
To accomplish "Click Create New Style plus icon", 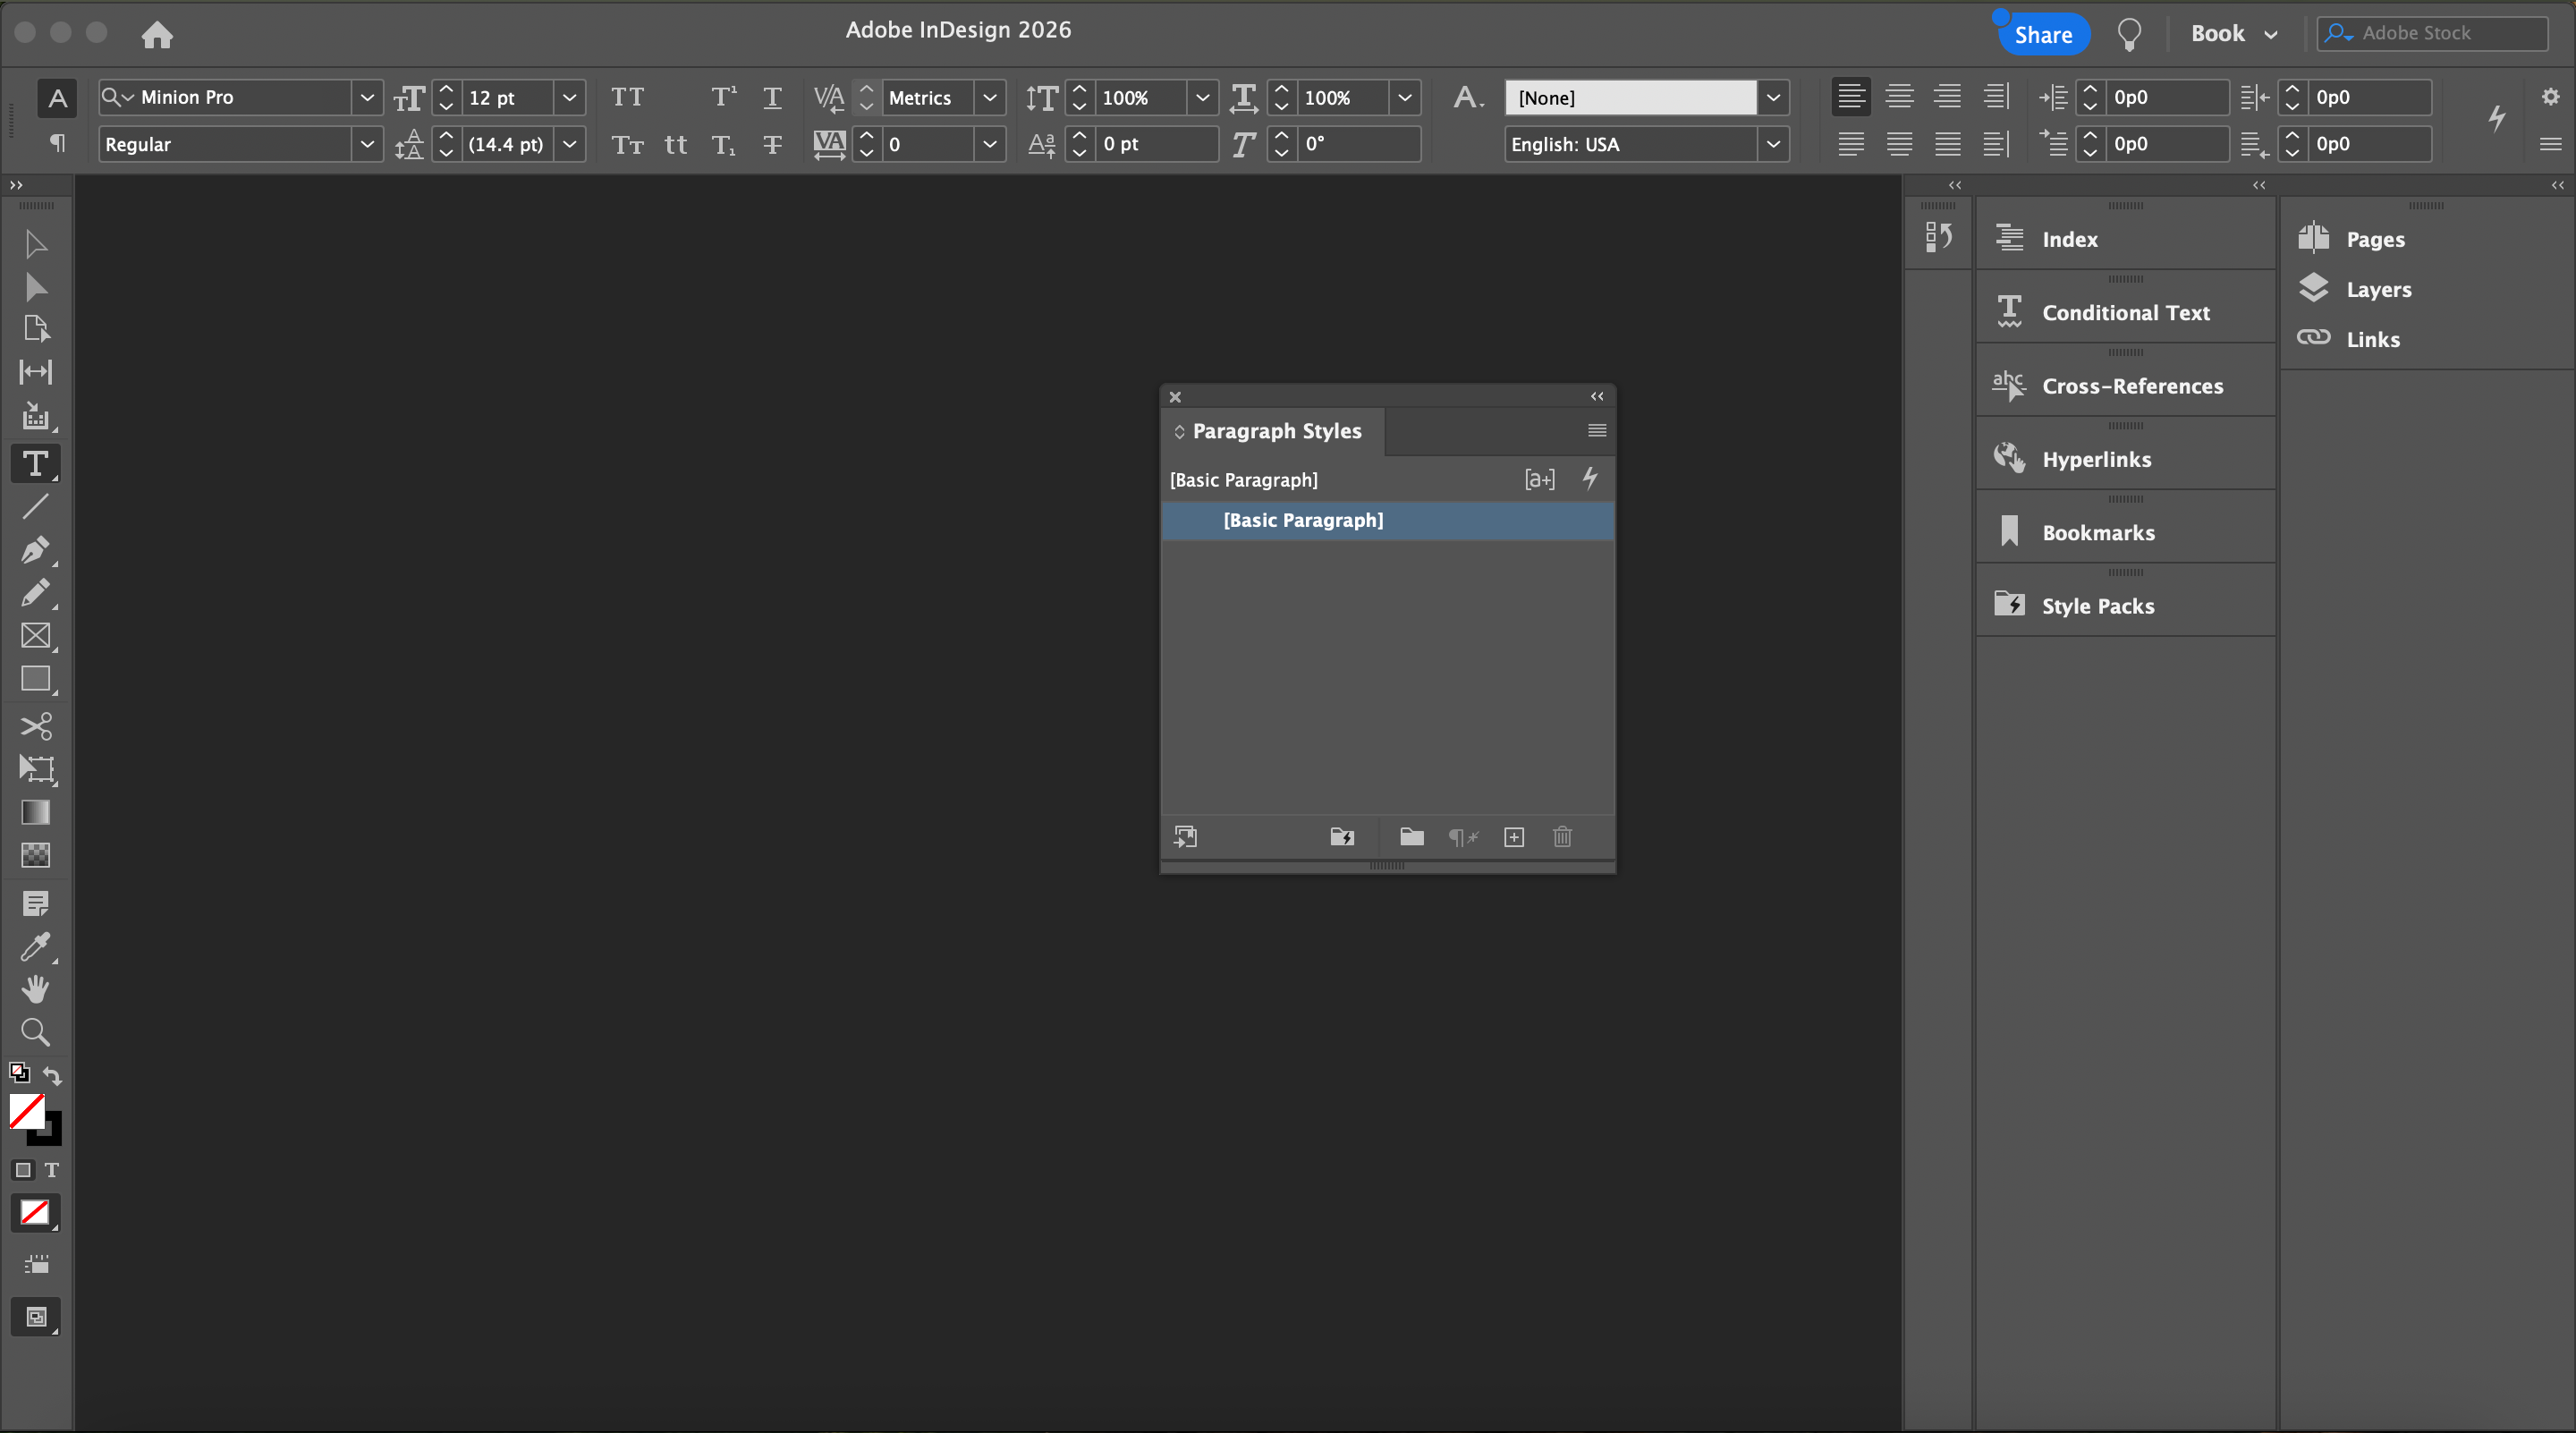I will coord(1514,837).
